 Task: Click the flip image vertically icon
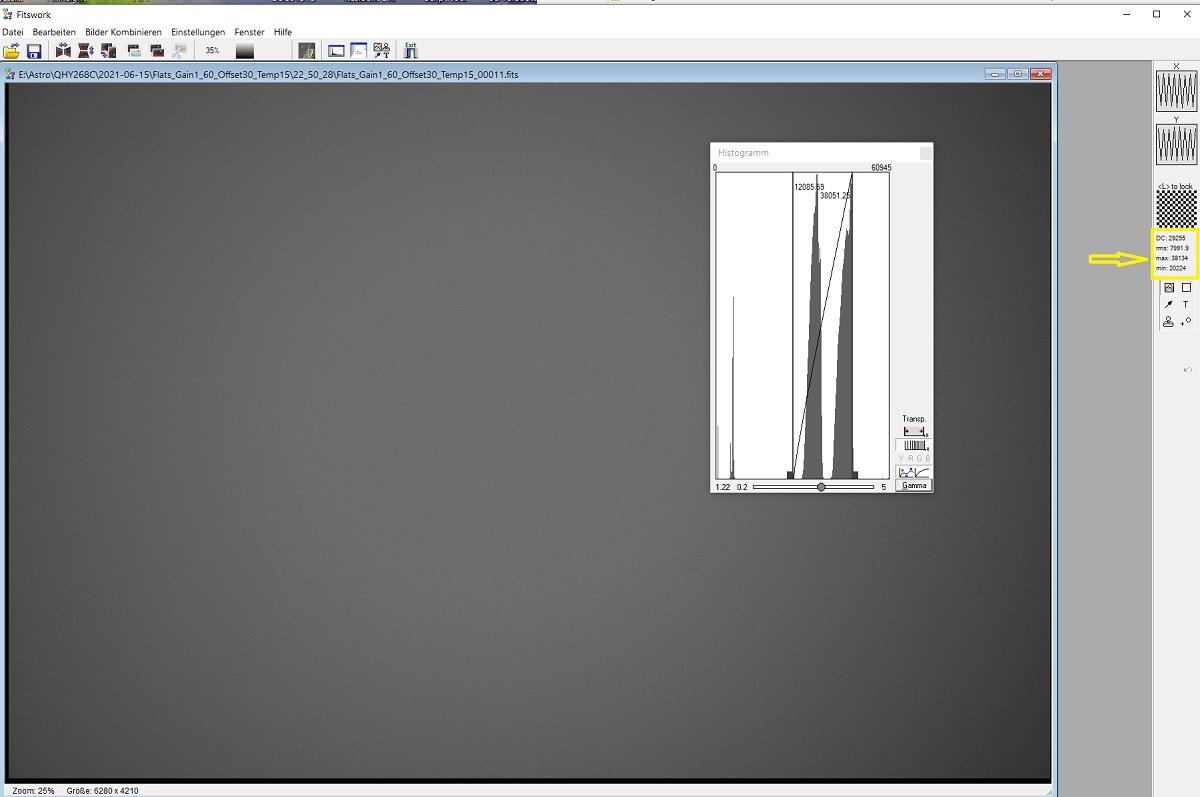click(86, 51)
